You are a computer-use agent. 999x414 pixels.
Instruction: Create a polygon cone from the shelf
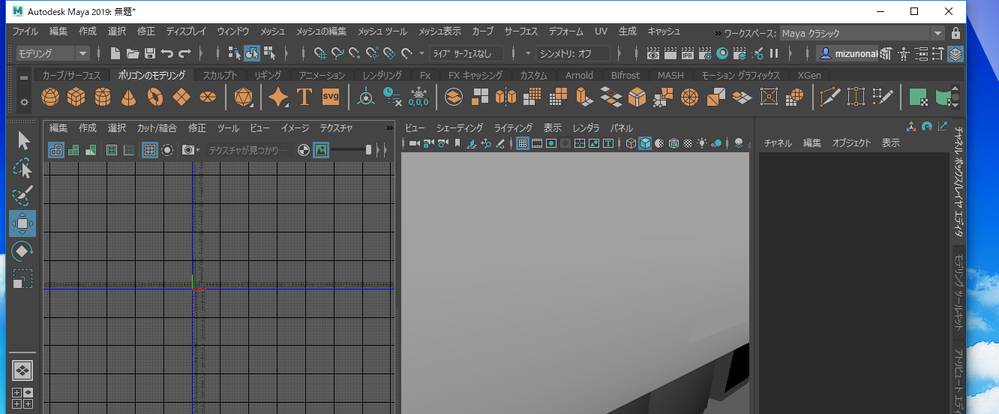pos(129,97)
